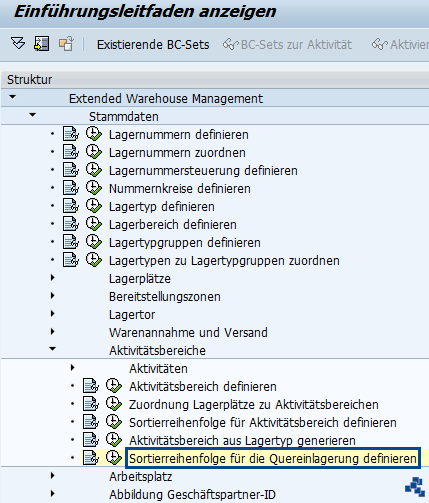Expand Abbildung Geschäftspartner-ID node
429x503 pixels.
[52, 494]
